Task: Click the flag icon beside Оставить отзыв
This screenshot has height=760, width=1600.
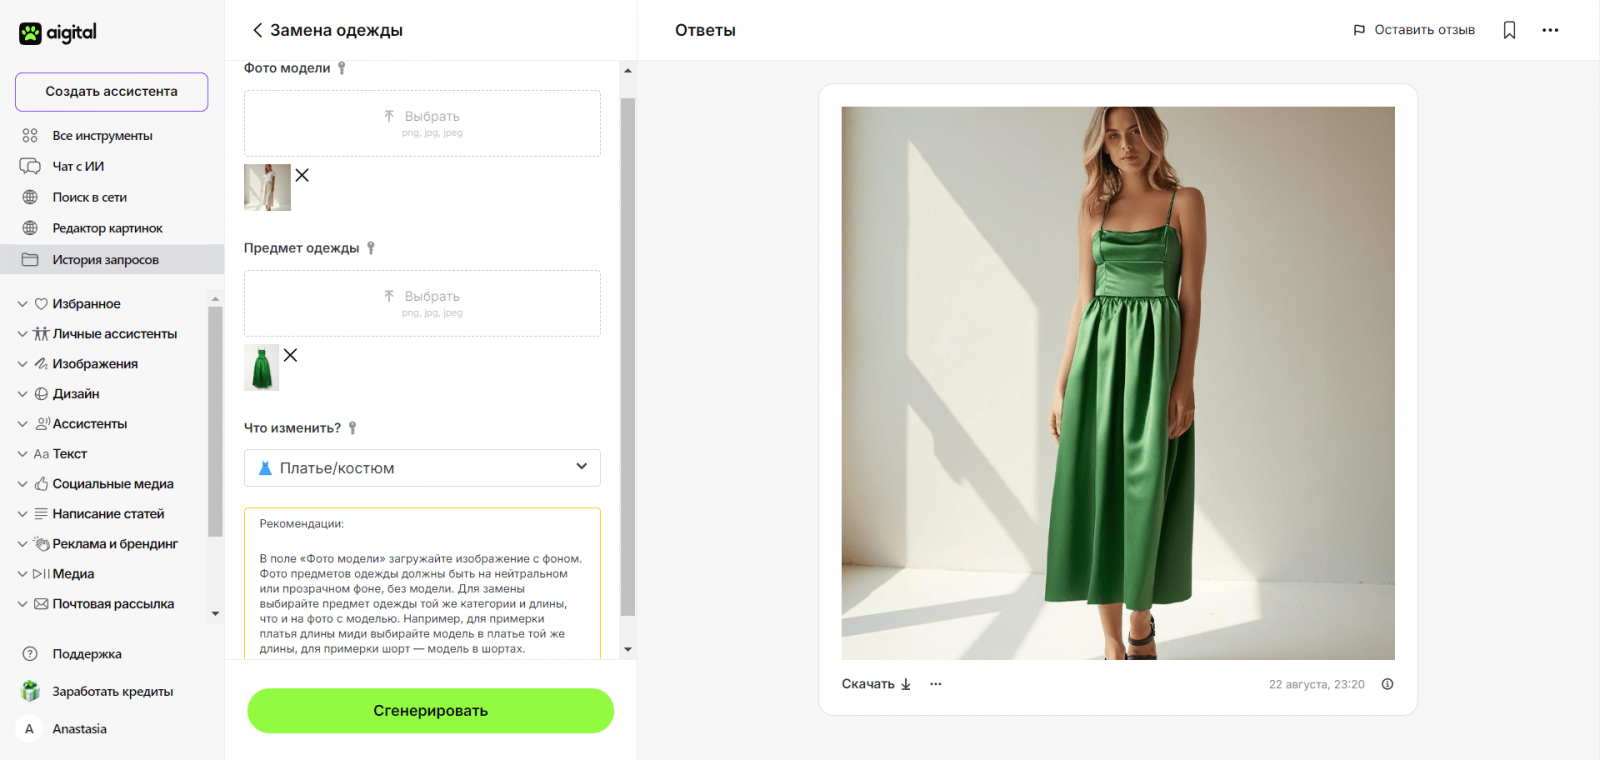Action: tap(1359, 30)
